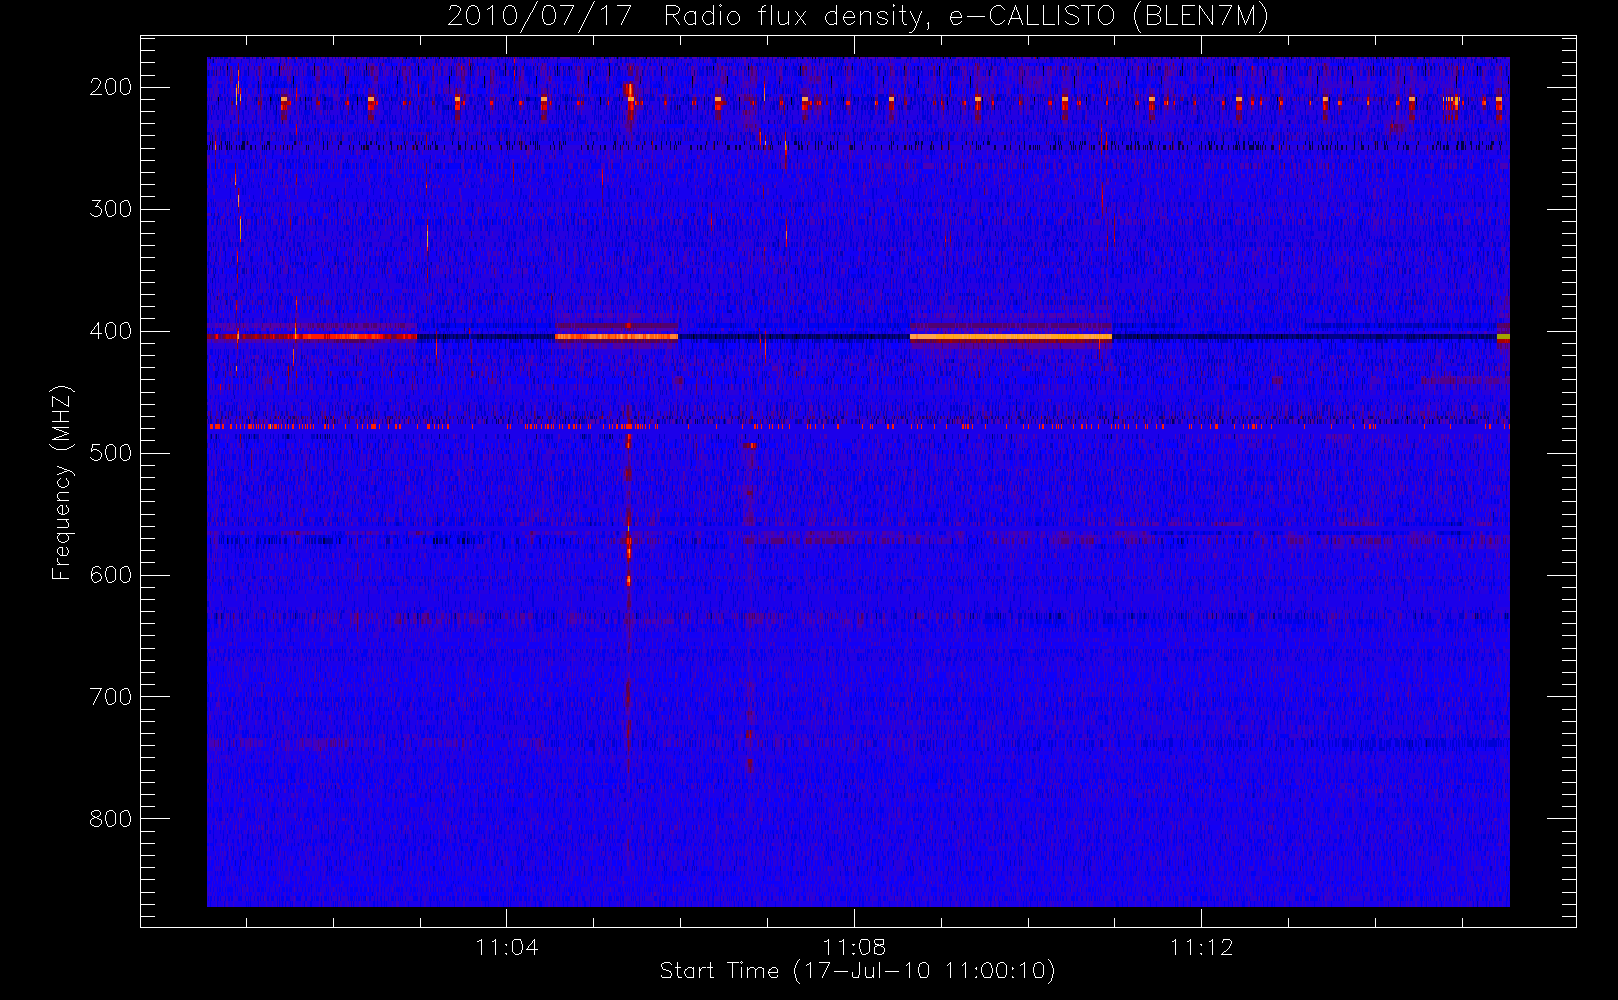Click the red emission band at 400 MHz near 11:01
Image resolution: width=1618 pixels, height=1000 pixels.
point(312,337)
